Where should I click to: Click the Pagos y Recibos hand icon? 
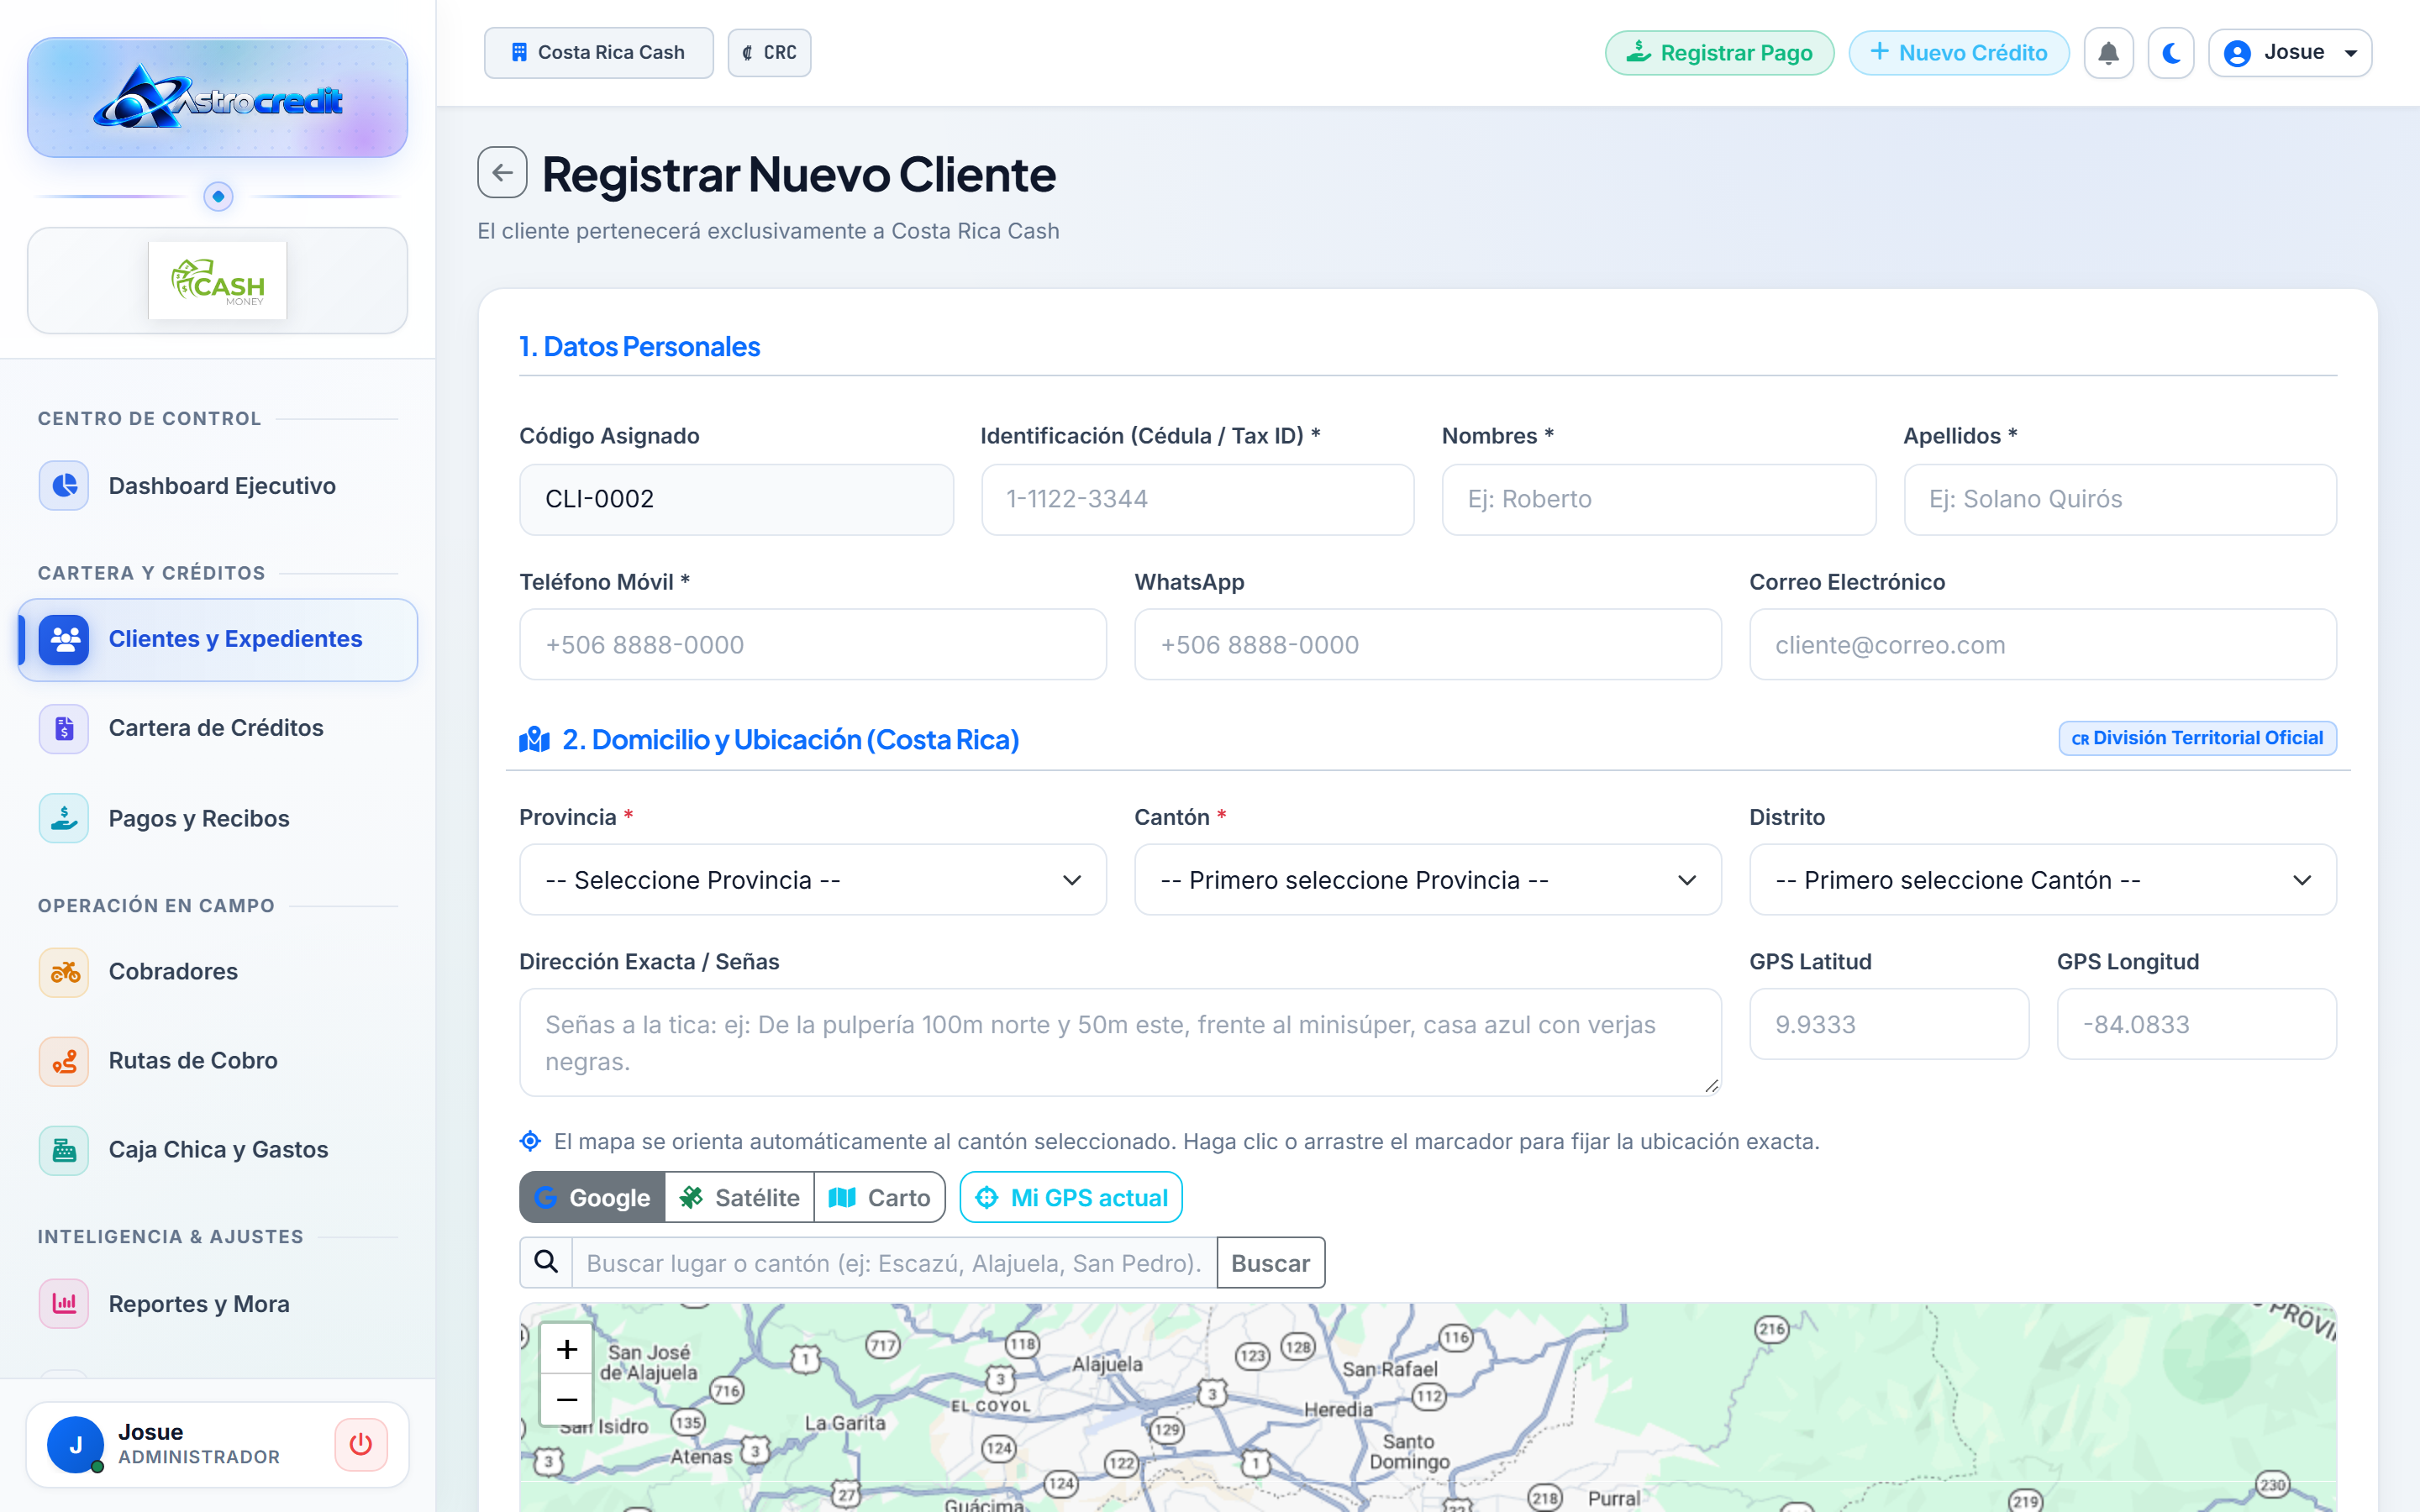click(64, 818)
